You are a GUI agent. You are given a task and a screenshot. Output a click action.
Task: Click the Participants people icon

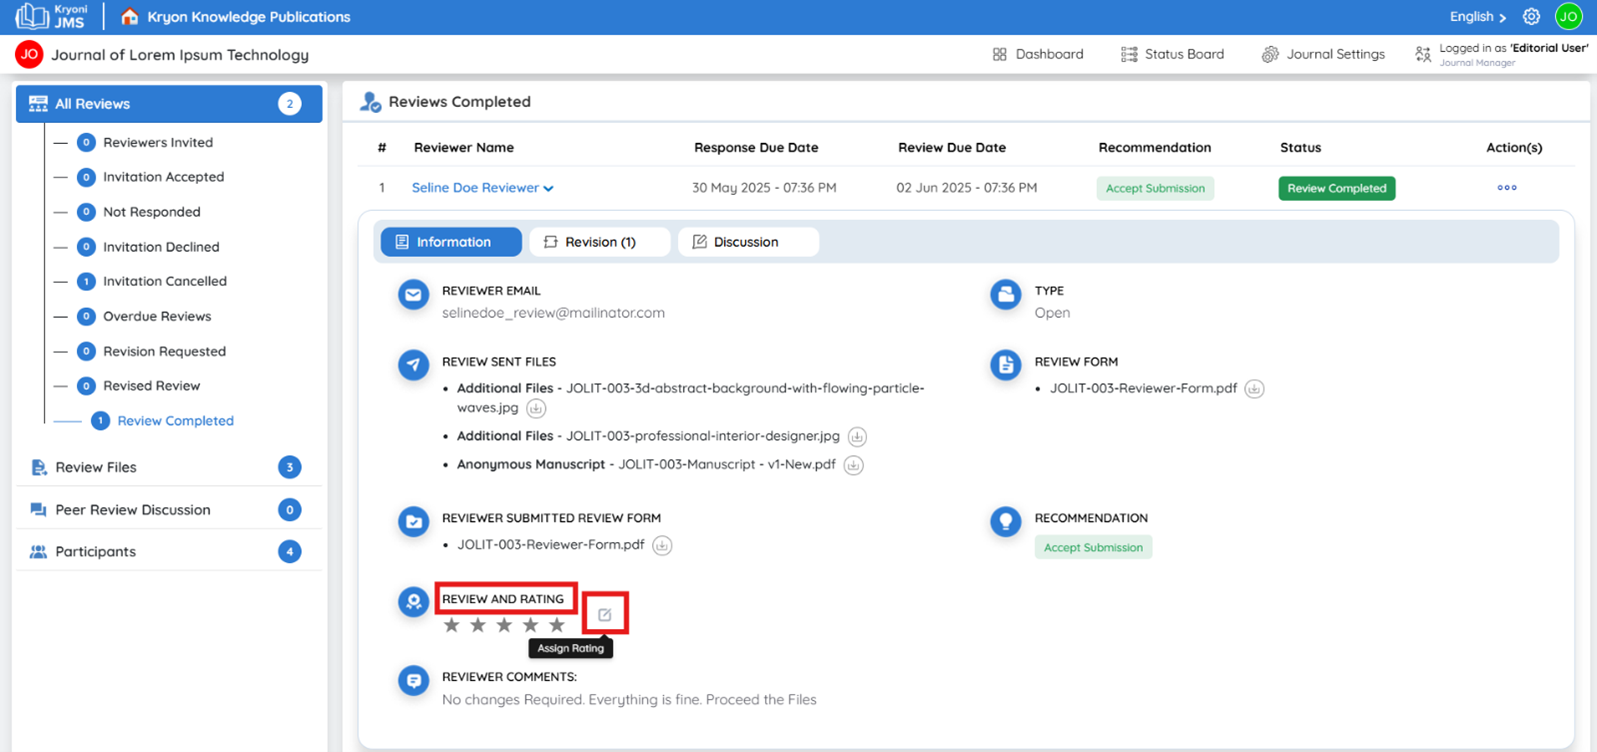[x=38, y=552]
